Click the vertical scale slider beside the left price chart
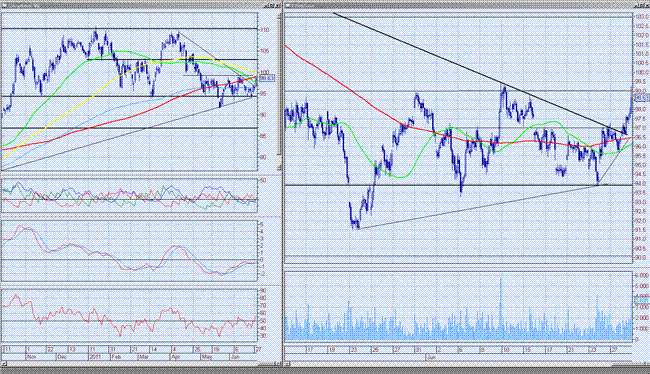650x374 pixels. tap(279, 92)
